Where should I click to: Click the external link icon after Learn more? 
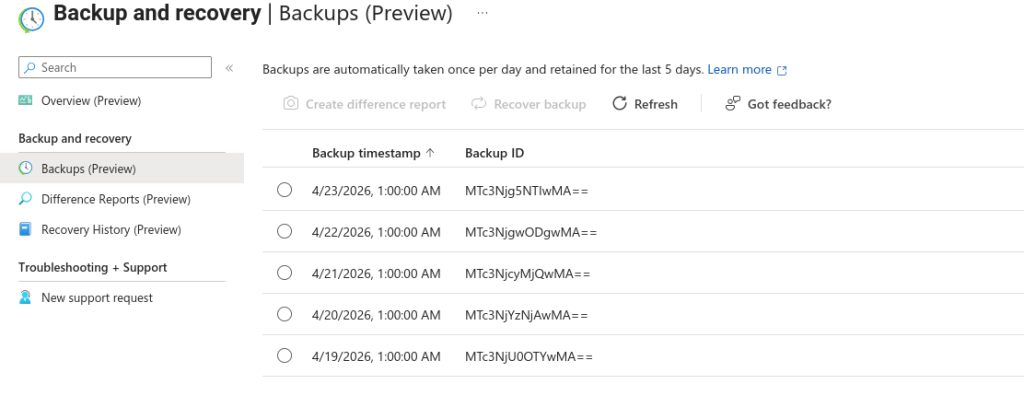point(782,70)
